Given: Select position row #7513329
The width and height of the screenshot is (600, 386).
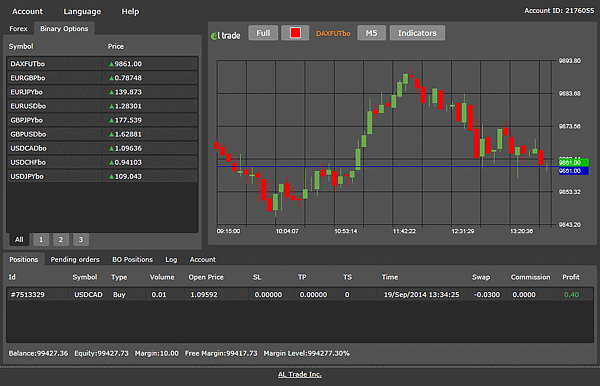Looking at the screenshot, I should [300, 295].
